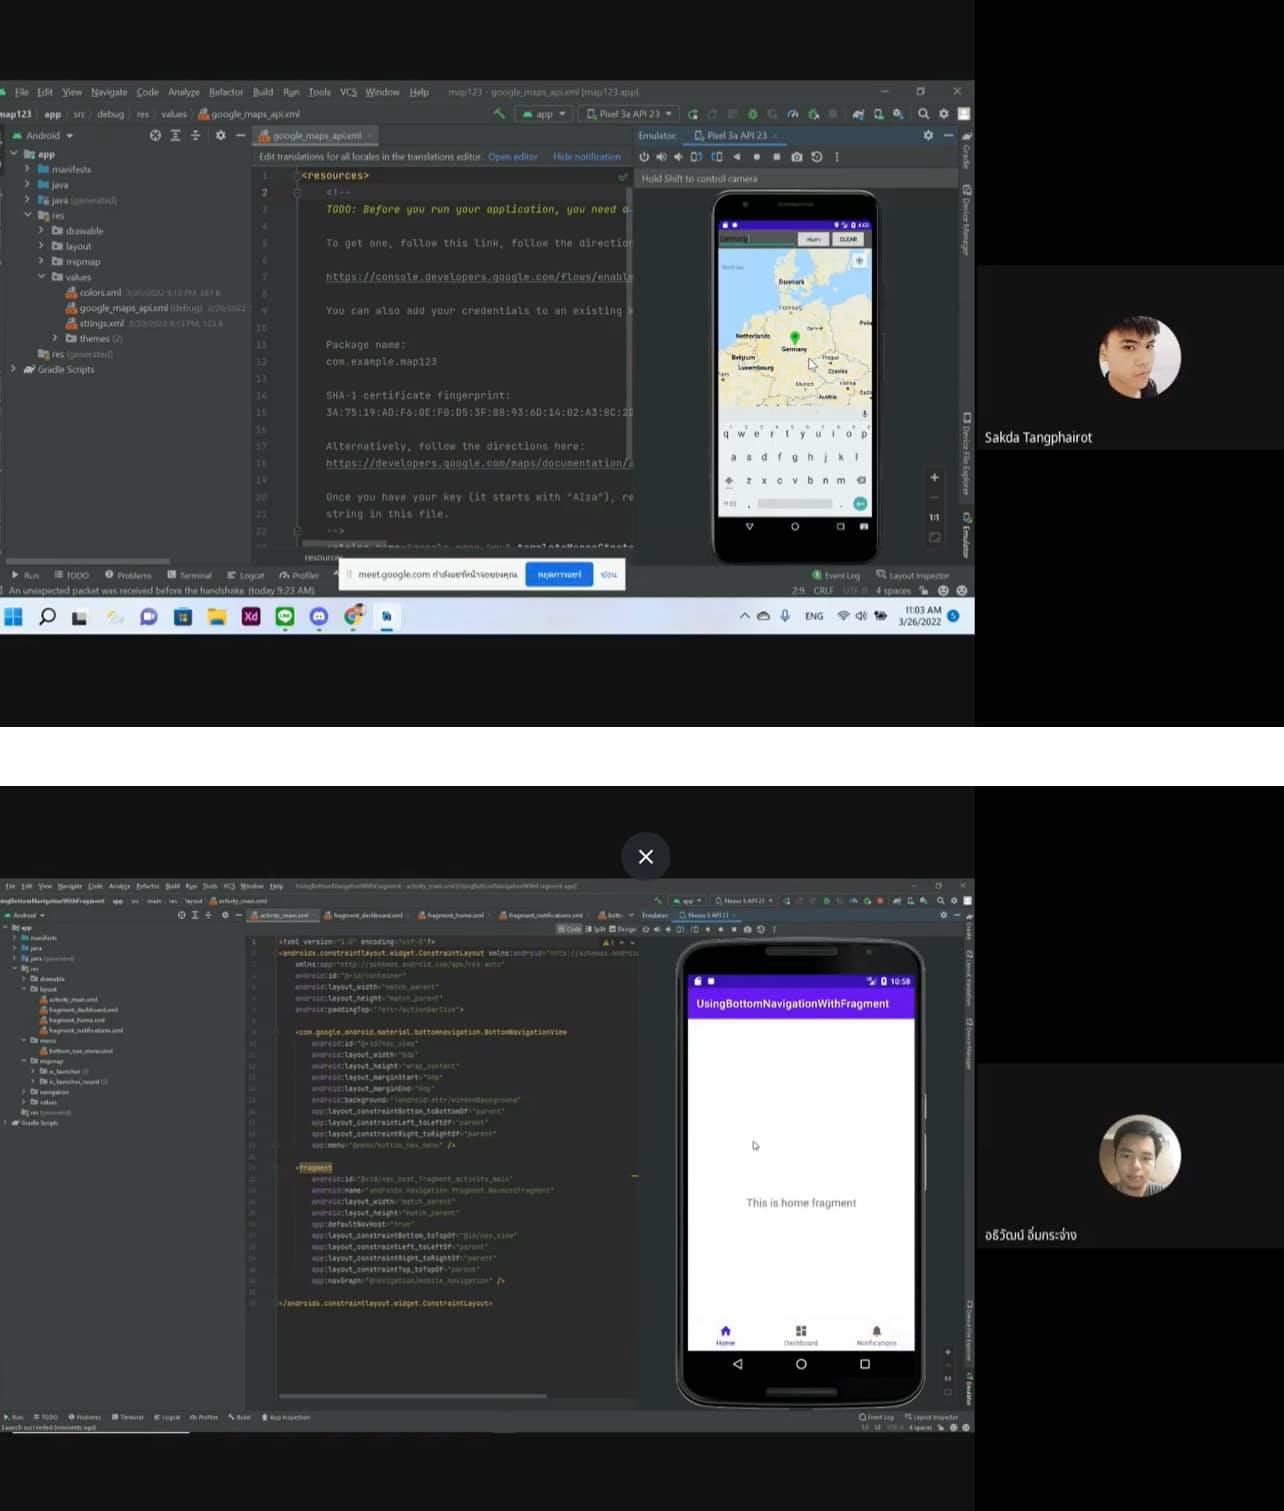Click the search magnifier in the map123 toolbar
The height and width of the screenshot is (1511, 1284).
pos(923,114)
